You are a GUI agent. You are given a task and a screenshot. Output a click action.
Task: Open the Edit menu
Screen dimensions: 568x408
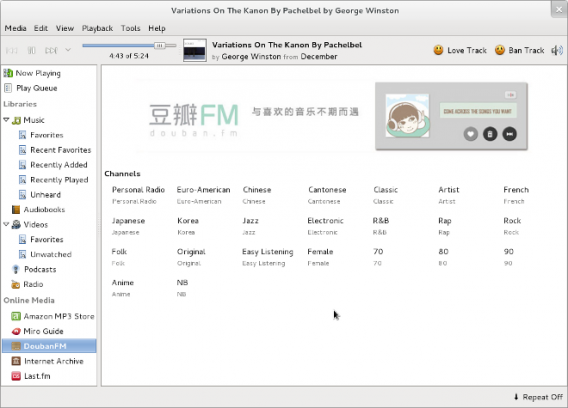click(41, 28)
